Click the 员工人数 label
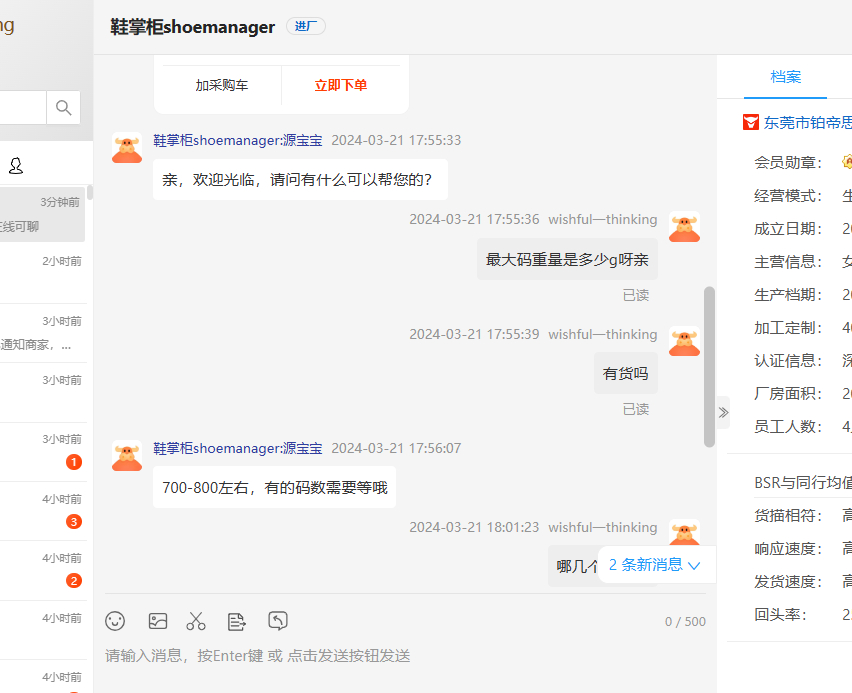Screen dimensions: 852x693 point(788,427)
